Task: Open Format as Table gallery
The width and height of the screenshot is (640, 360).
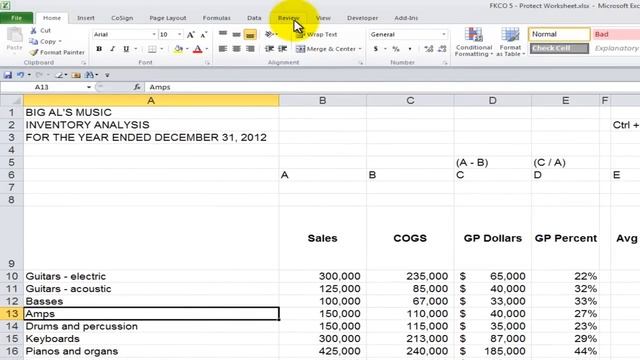Action: click(x=510, y=42)
